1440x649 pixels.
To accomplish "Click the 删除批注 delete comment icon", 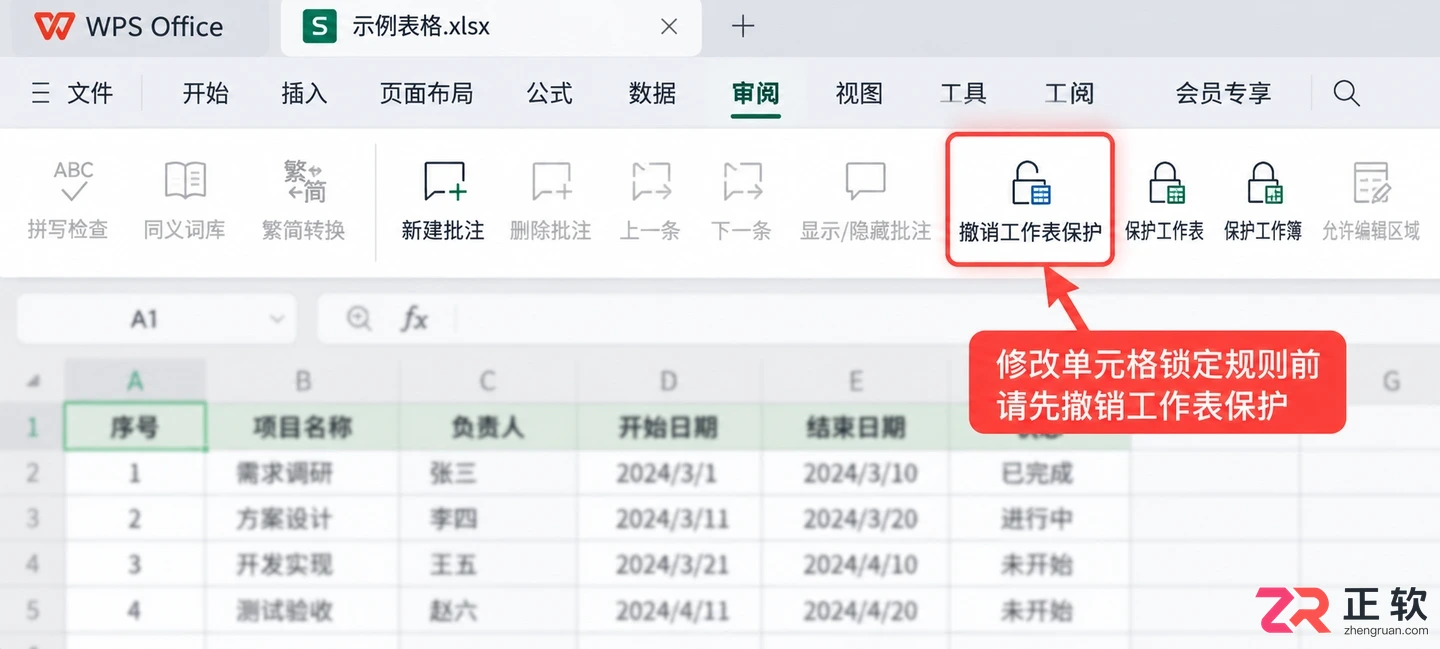I will tap(551, 181).
